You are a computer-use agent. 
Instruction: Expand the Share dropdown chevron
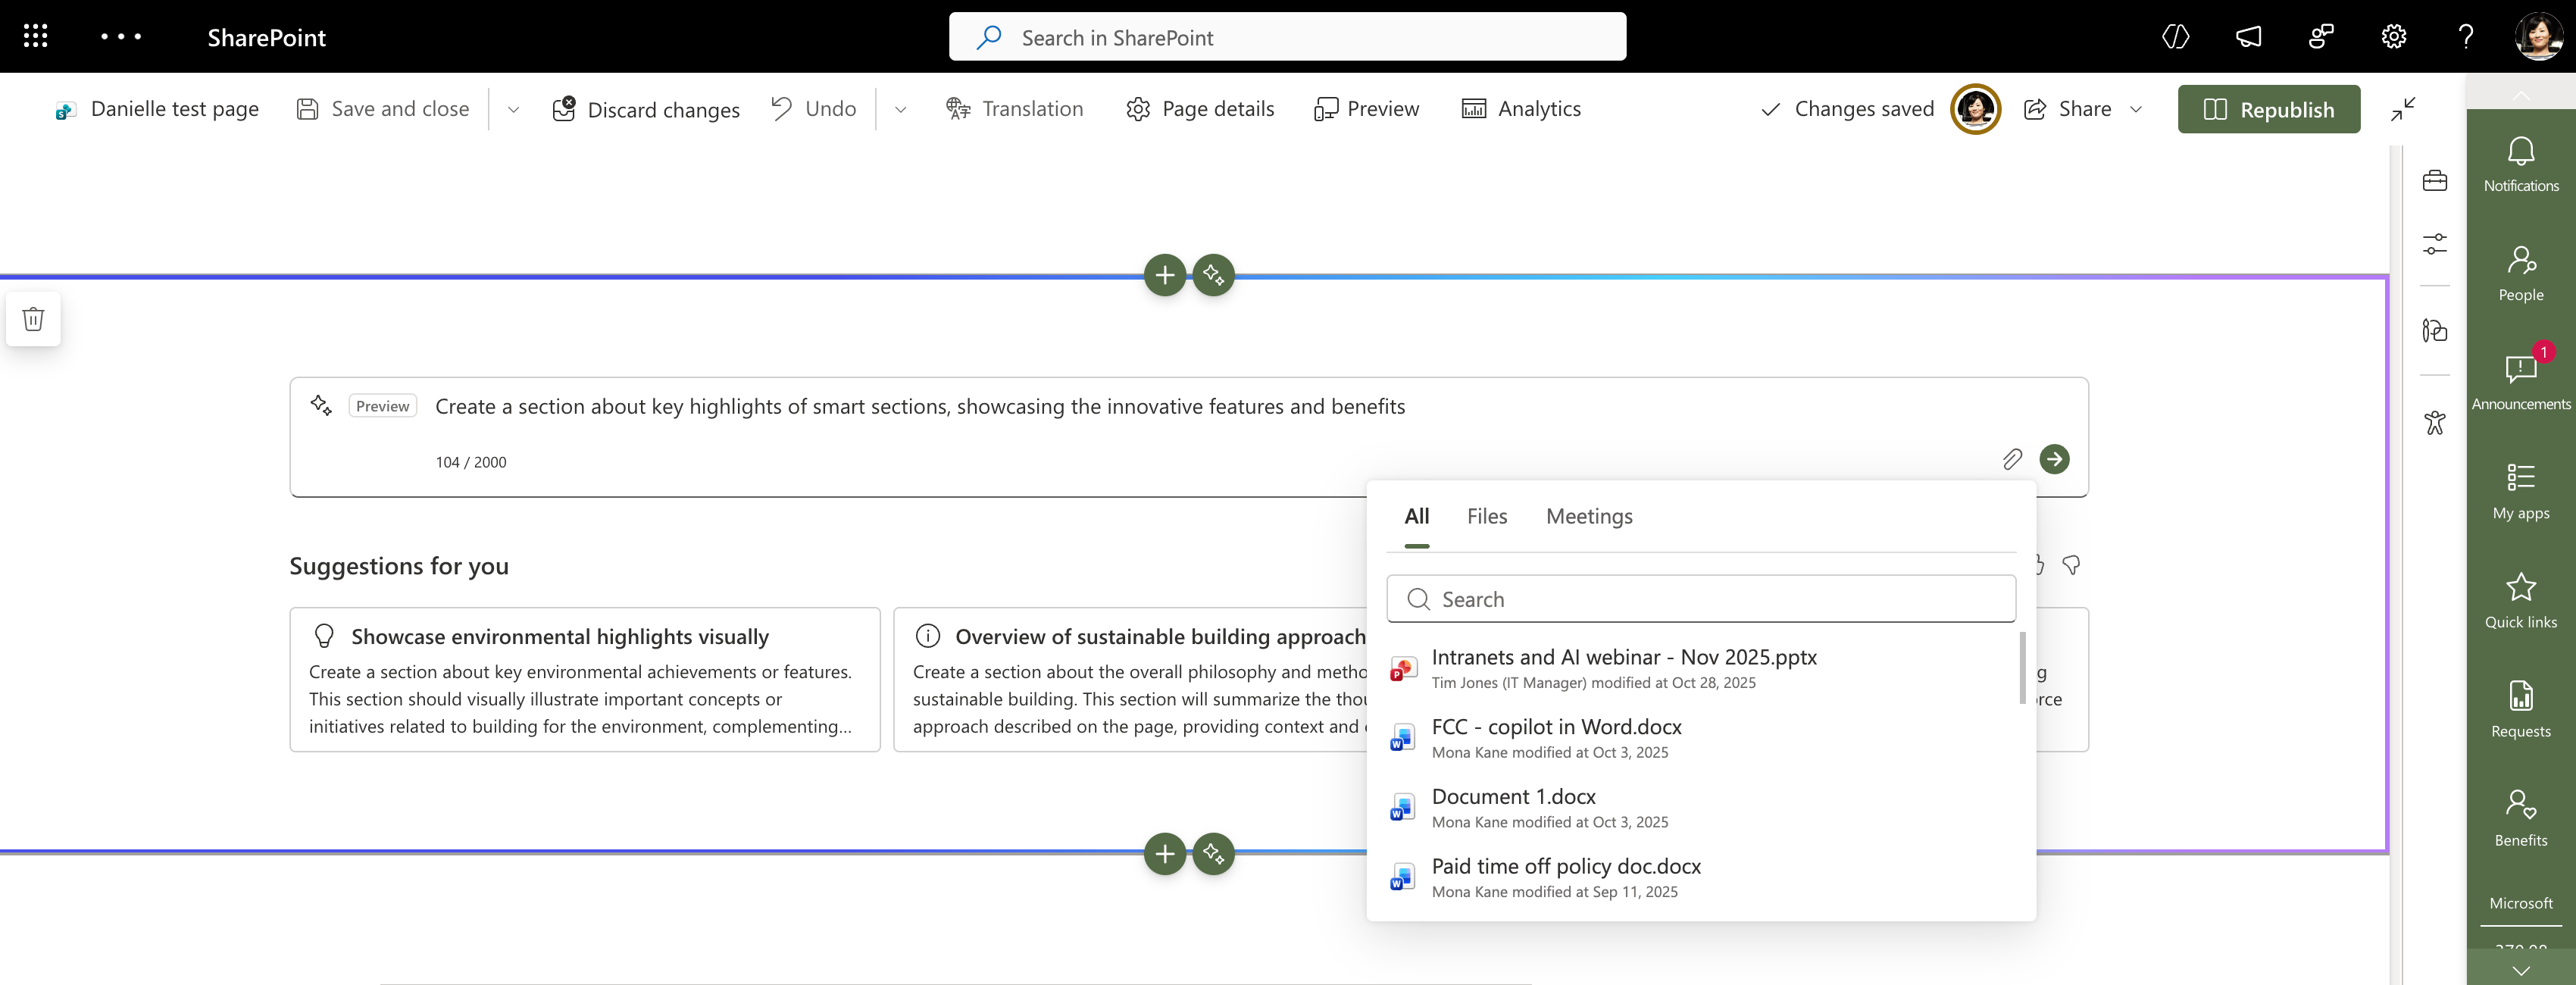(2136, 109)
